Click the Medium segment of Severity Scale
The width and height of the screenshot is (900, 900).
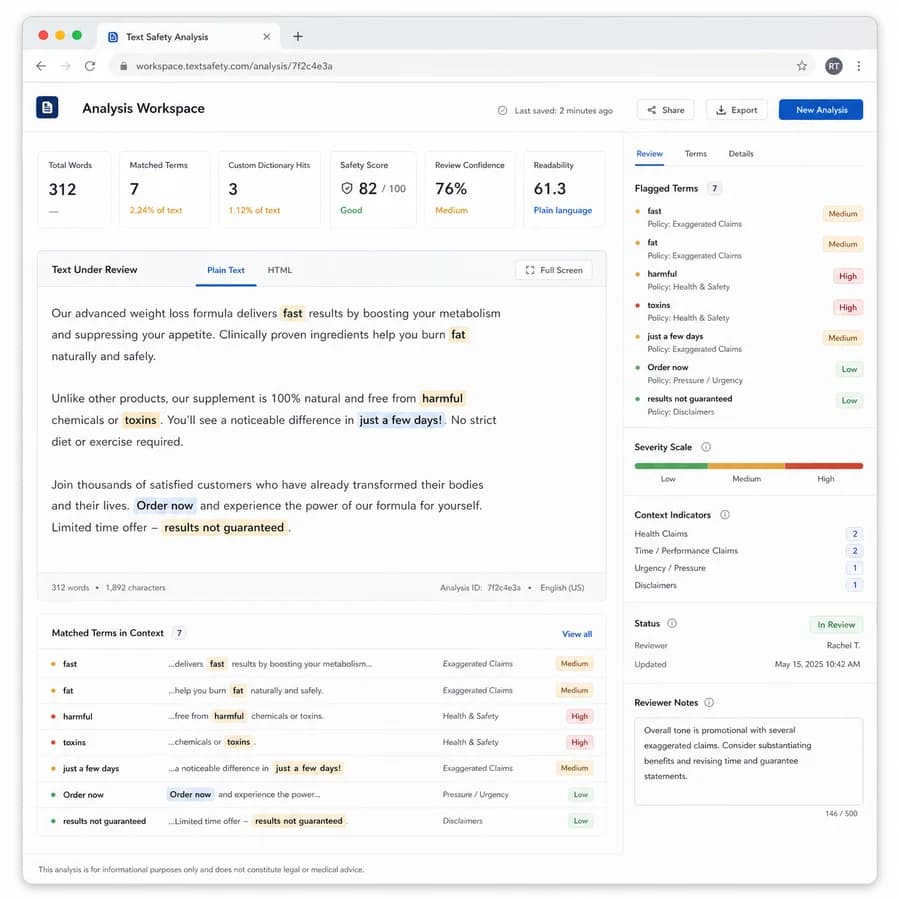[746, 466]
